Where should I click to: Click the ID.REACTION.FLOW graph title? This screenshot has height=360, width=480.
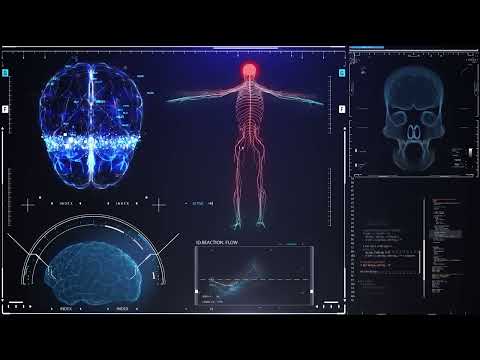[217, 243]
